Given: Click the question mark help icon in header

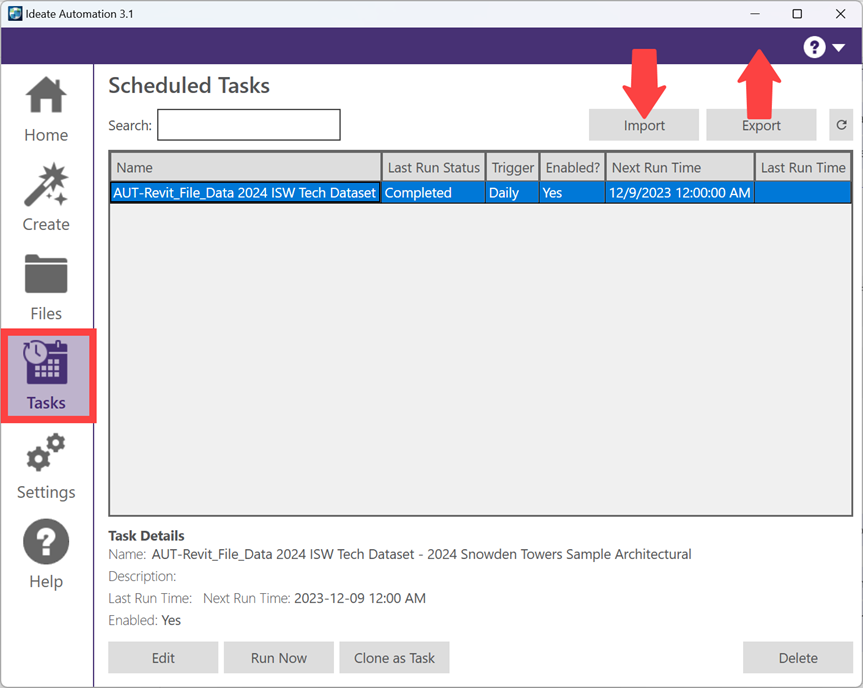Looking at the screenshot, I should coord(814,47).
